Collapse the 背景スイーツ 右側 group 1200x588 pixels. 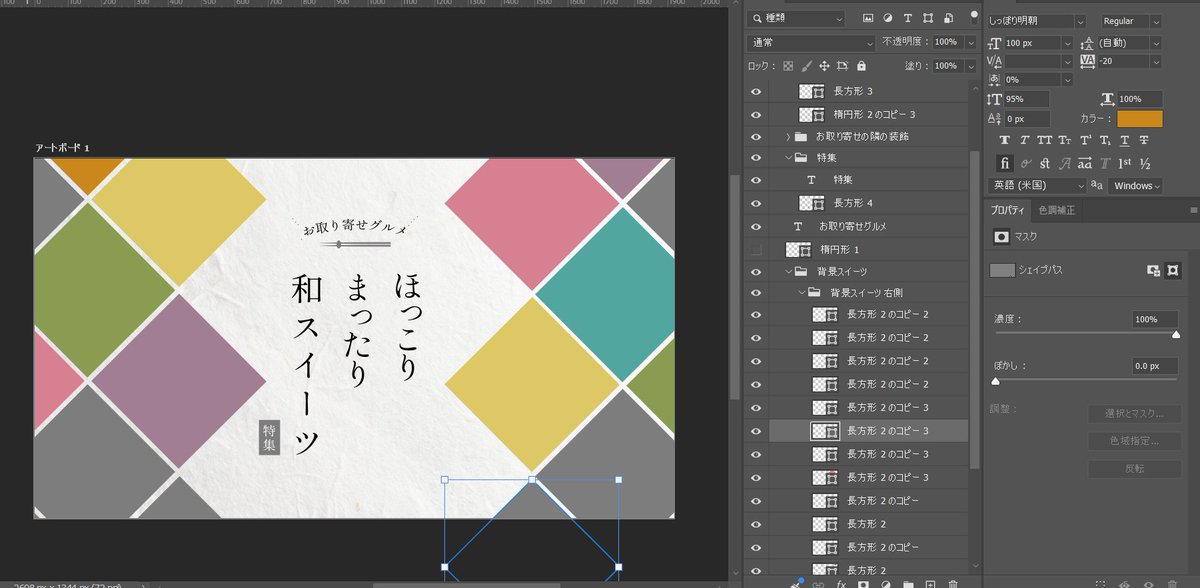pos(801,293)
